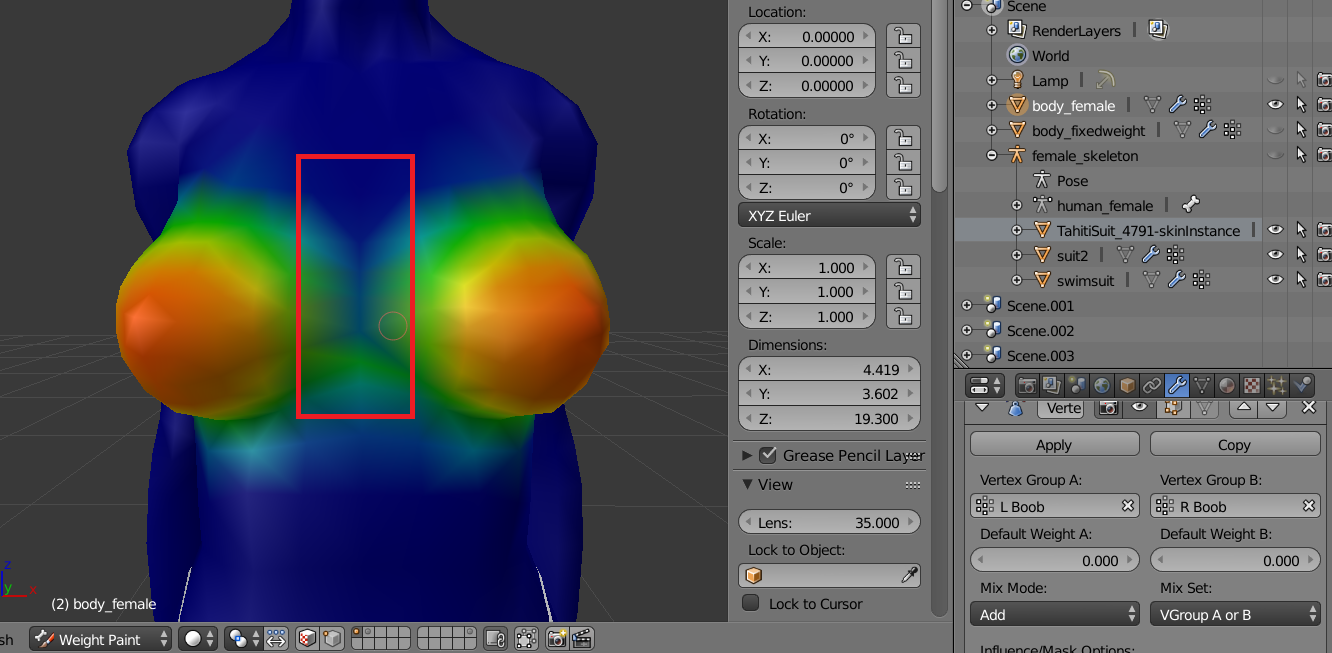Click the Default Weight A slider
This screenshot has width=1332, height=653.
[x=1054, y=560]
